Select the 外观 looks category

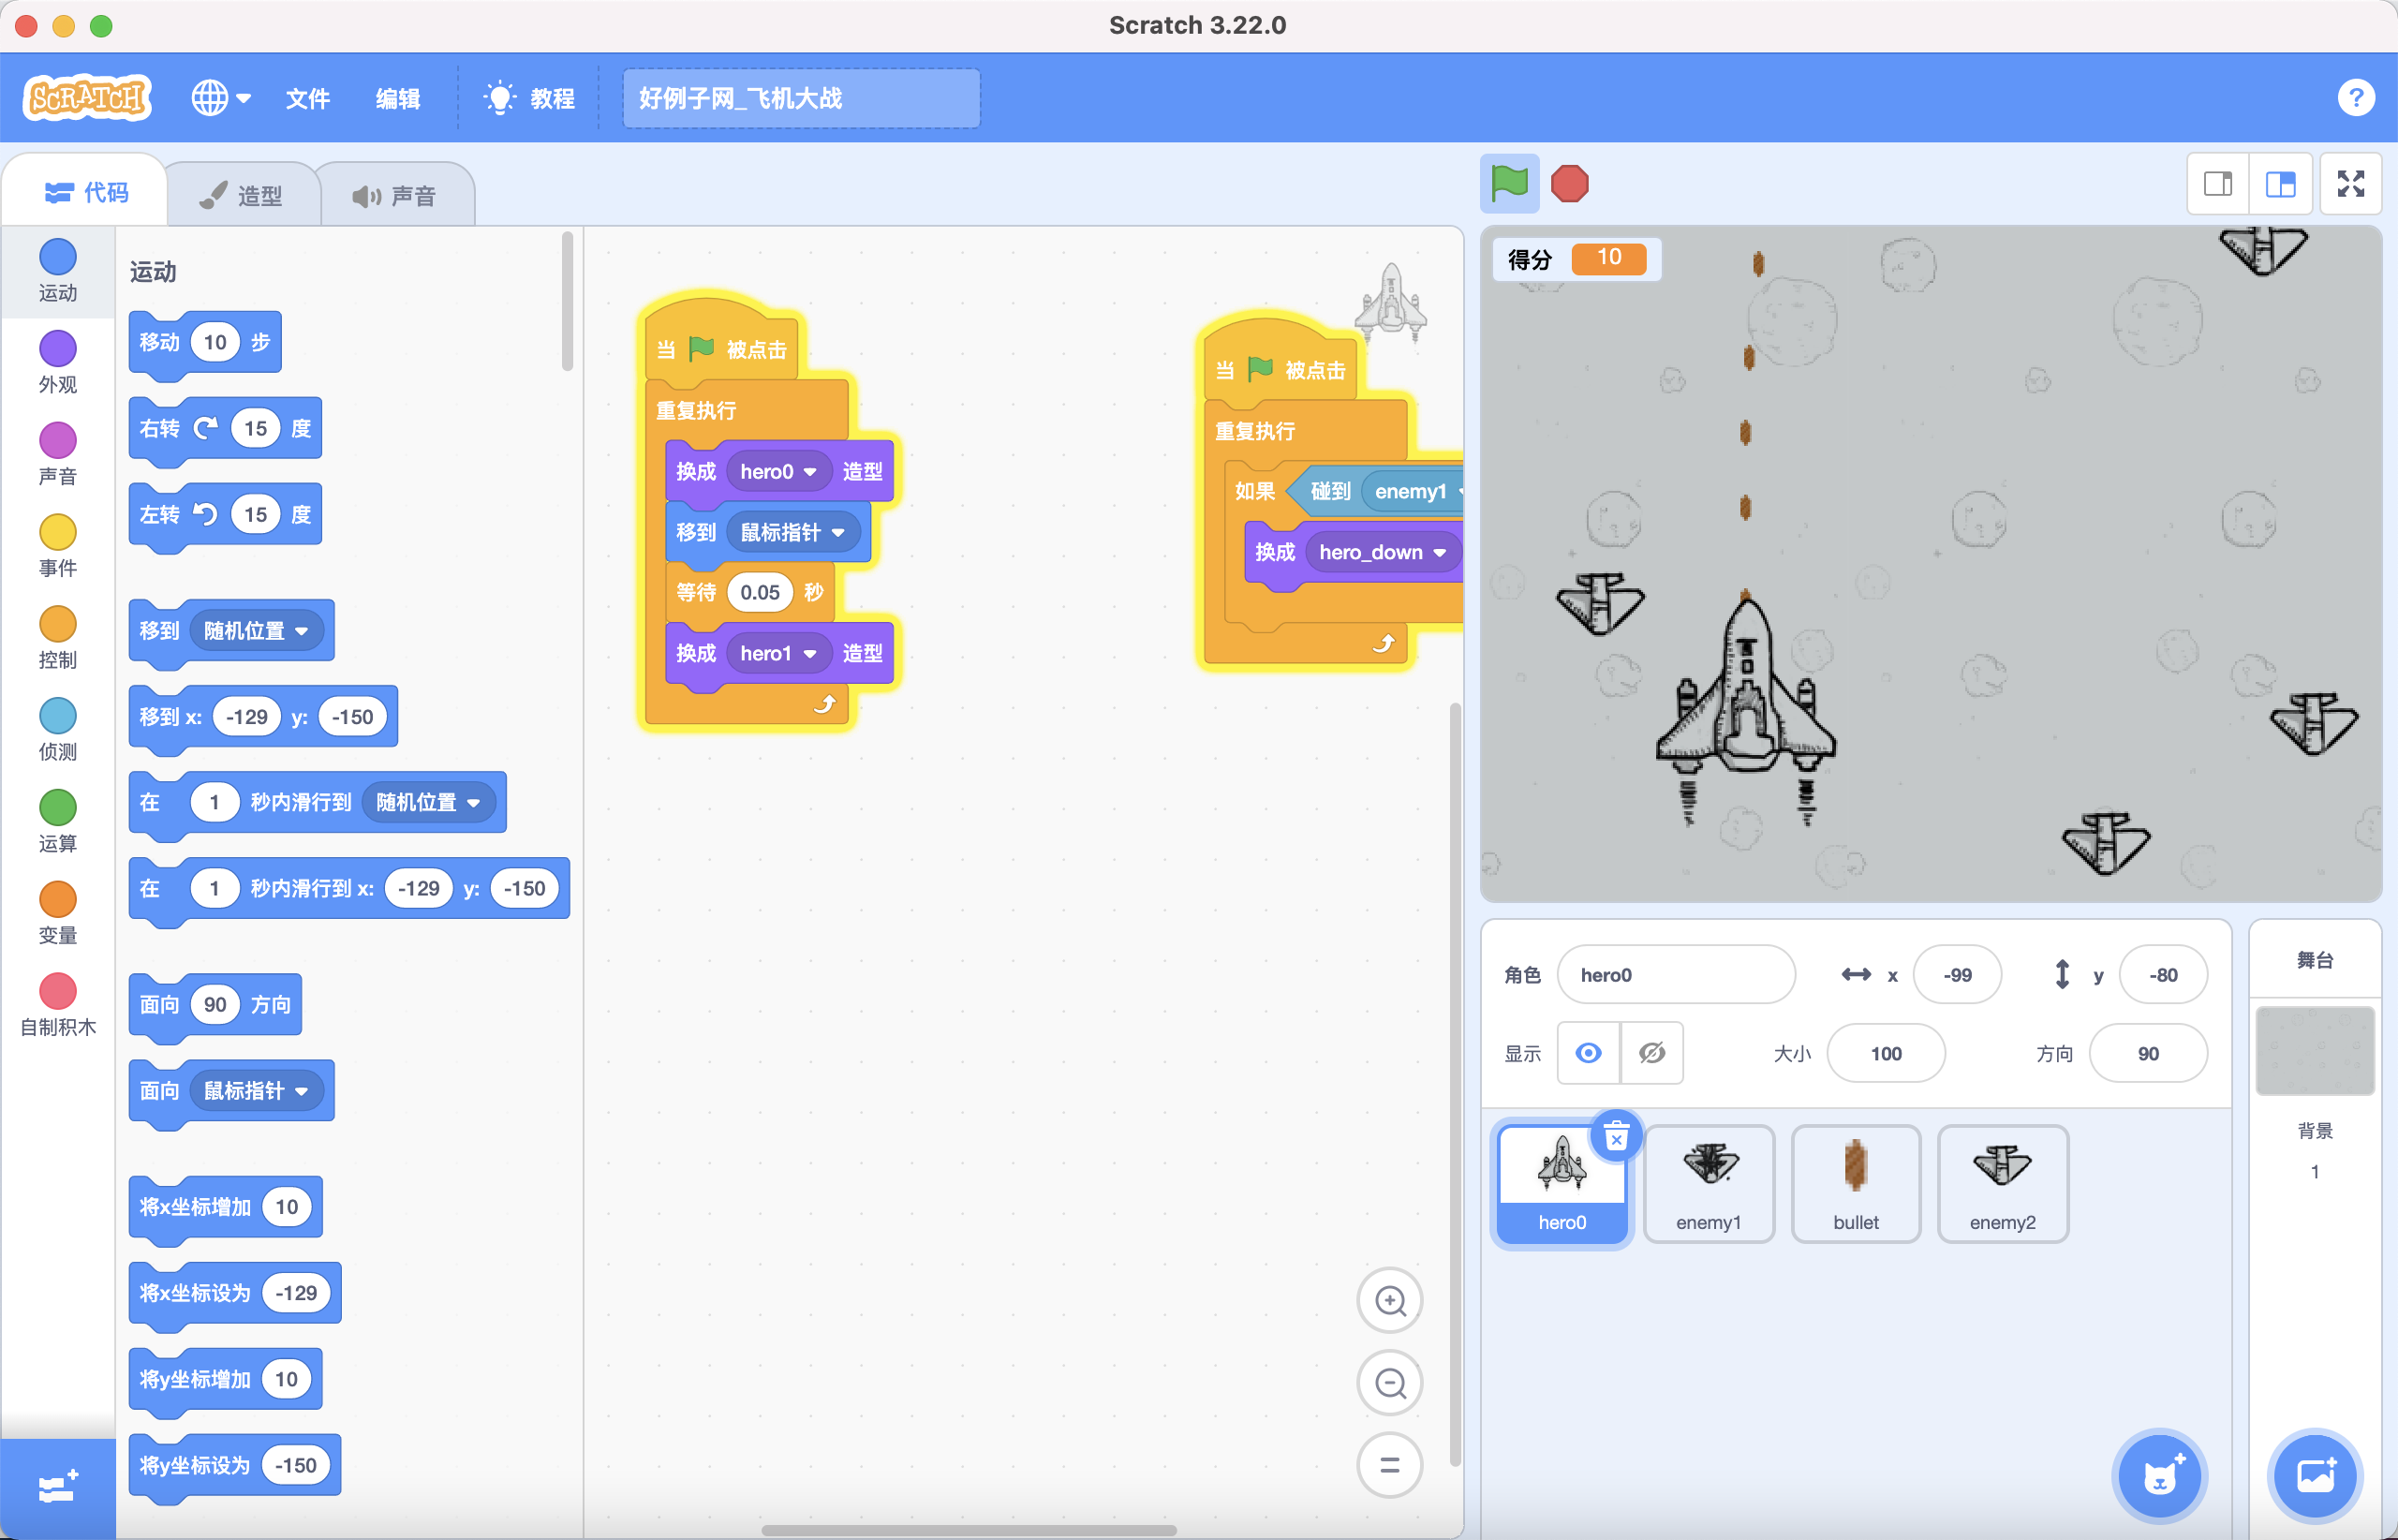(x=58, y=362)
